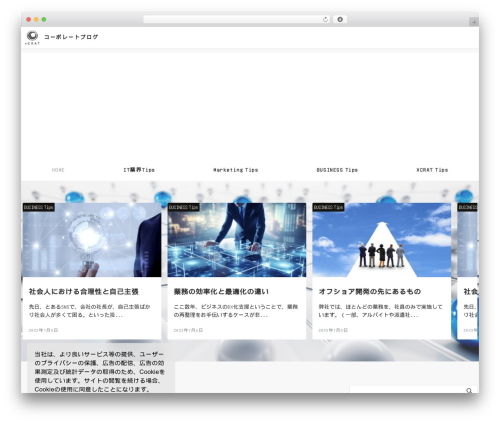Click the browser address bar
The width and height of the screenshot is (500, 423).
coord(237,19)
